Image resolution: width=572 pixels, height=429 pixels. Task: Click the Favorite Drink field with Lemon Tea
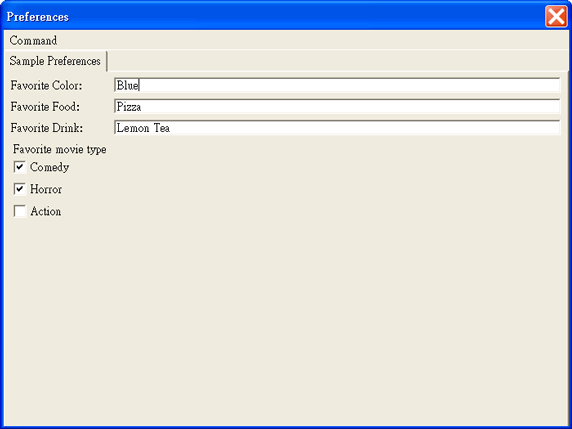pyautogui.click(x=337, y=128)
